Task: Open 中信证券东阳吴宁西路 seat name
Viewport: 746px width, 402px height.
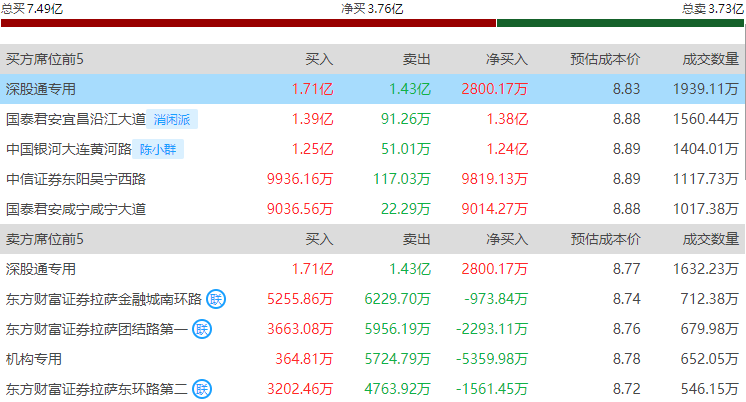Action: pyautogui.click(x=76, y=179)
